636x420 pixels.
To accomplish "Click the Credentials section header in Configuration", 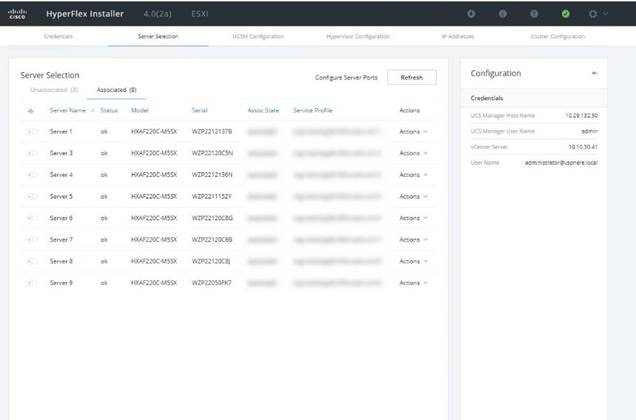I will pyautogui.click(x=487, y=98).
